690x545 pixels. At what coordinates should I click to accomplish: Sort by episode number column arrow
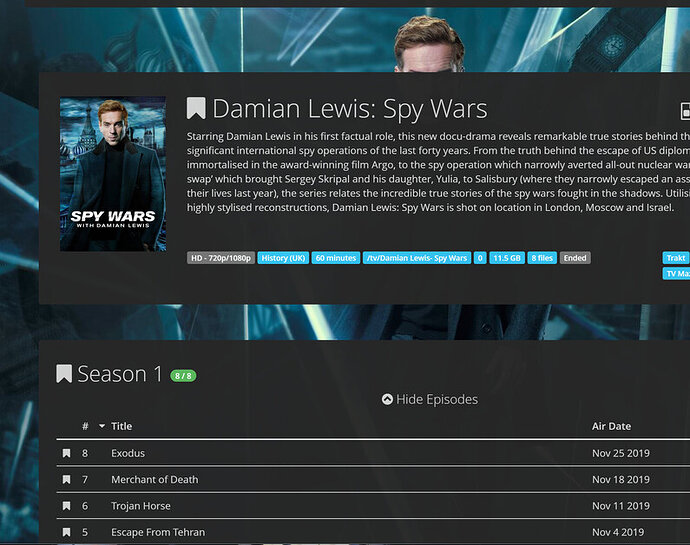point(102,426)
